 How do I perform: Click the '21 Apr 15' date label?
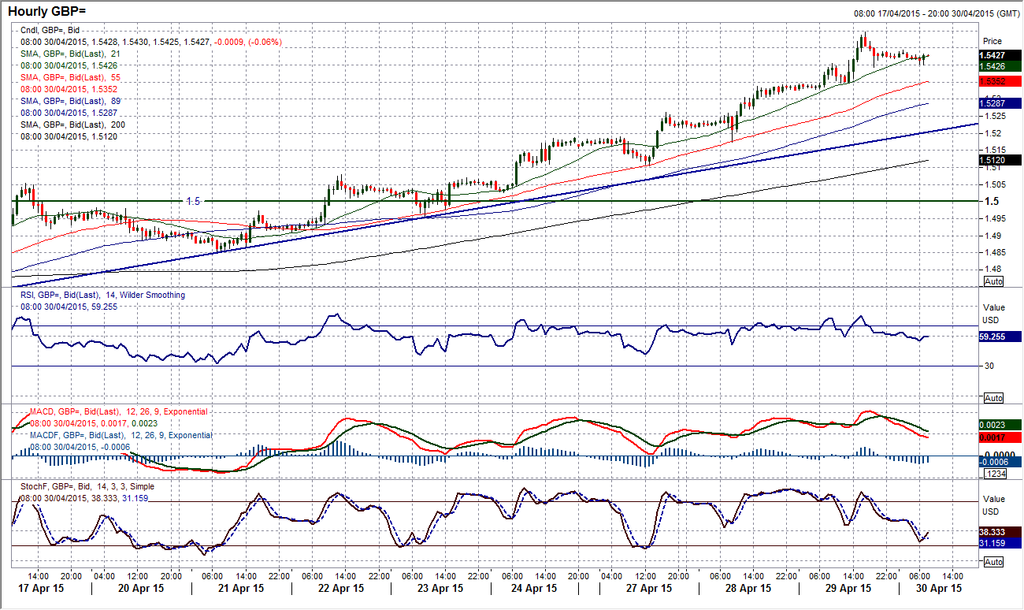241,588
